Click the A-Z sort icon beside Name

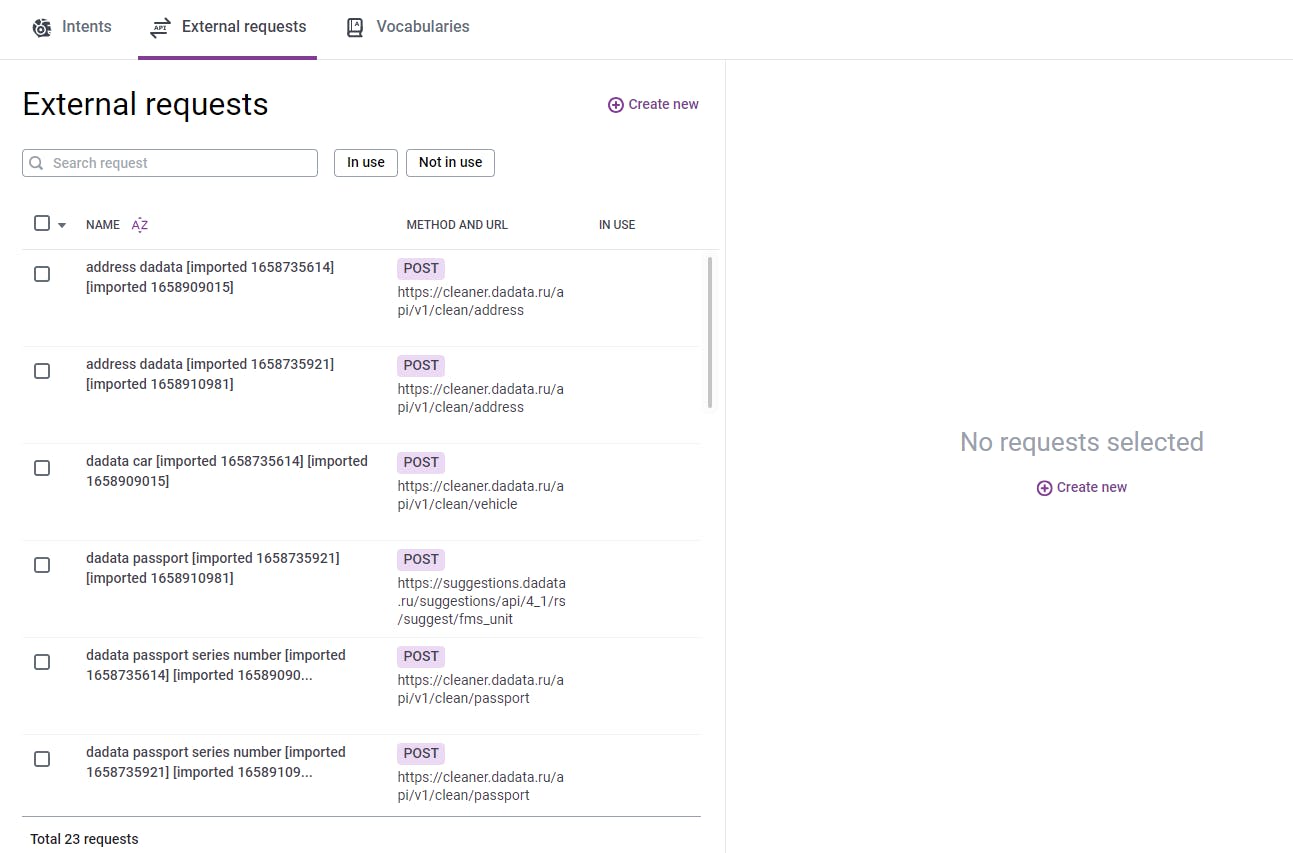tap(140, 225)
